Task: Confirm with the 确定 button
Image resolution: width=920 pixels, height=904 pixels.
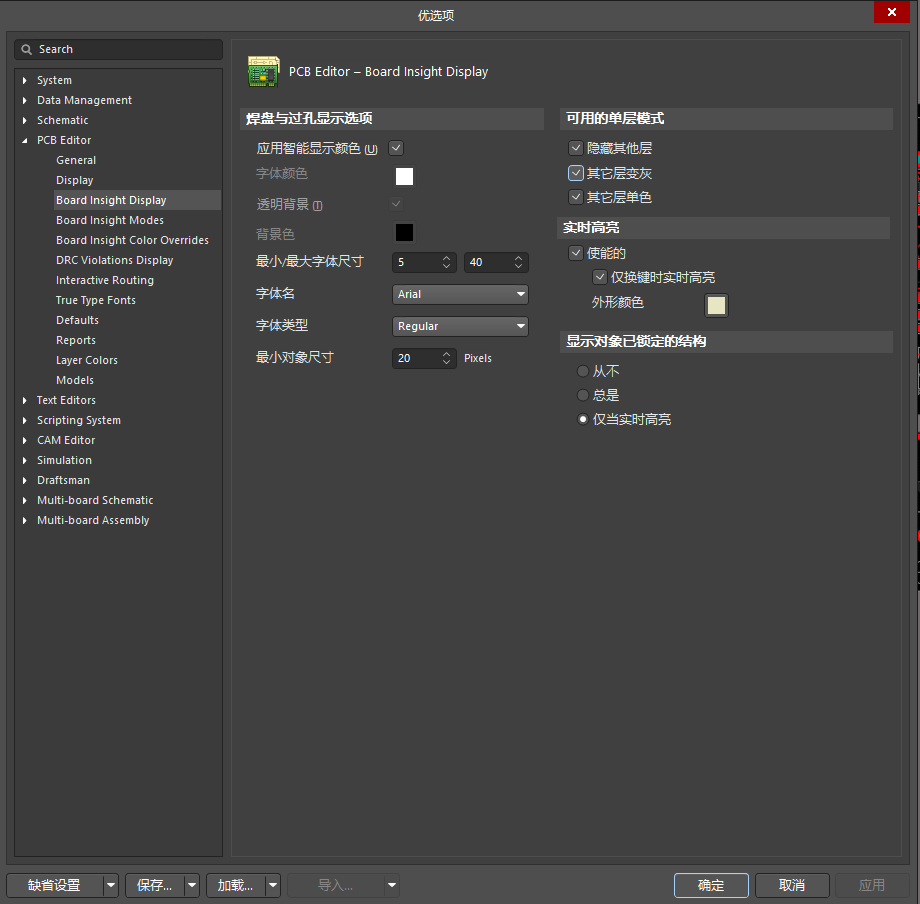Action: point(711,885)
